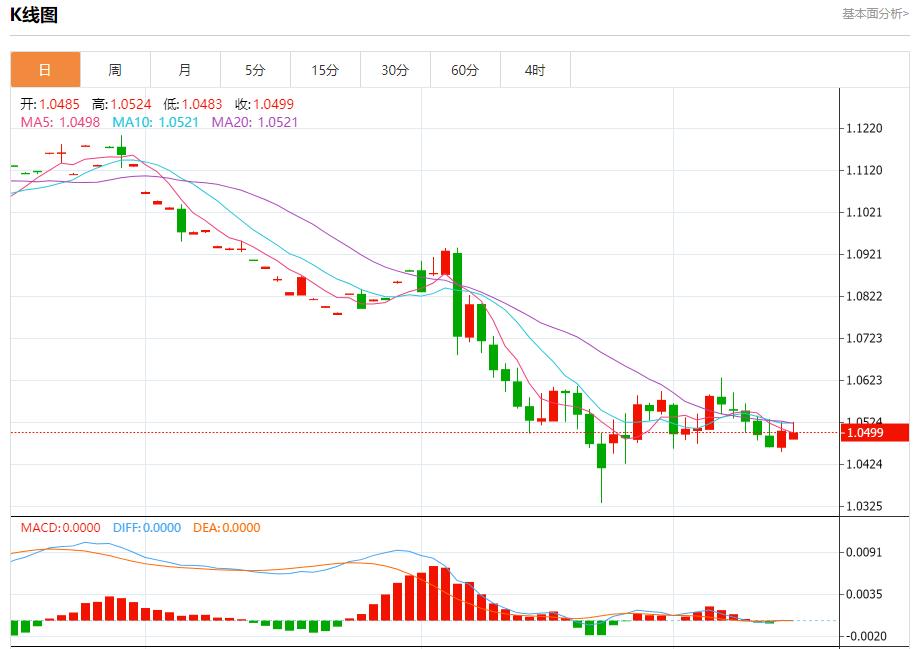Open the 15分 interval tab
Screen dimensions: 917x649
point(325,70)
